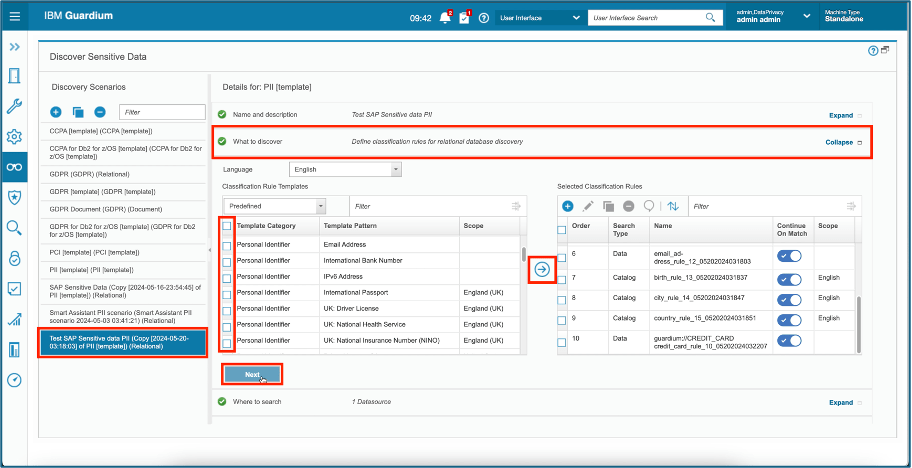
Task: Open the Harden padlock icon in sidebar
Action: (x=15, y=258)
